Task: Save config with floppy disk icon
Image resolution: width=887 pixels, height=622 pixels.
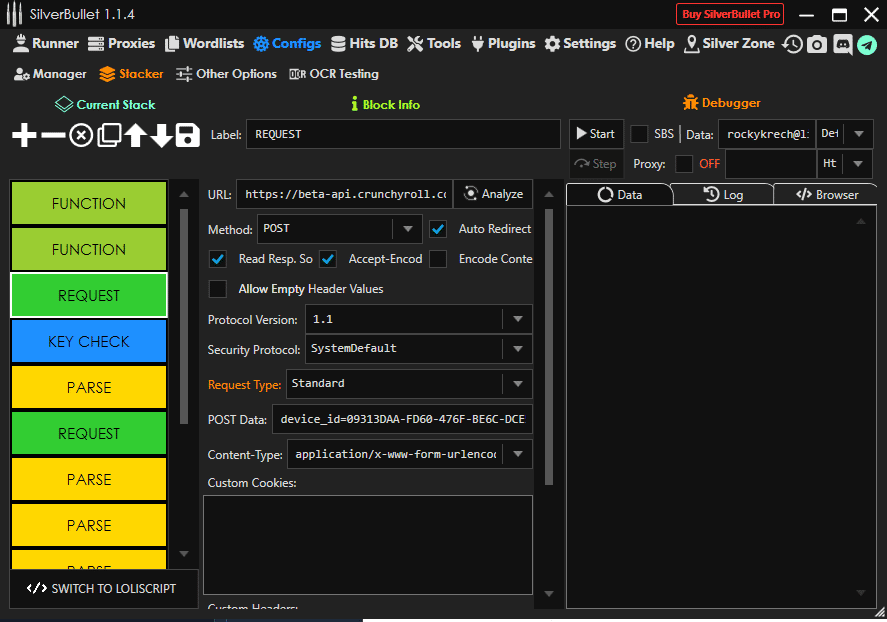Action: pyautogui.click(x=187, y=135)
